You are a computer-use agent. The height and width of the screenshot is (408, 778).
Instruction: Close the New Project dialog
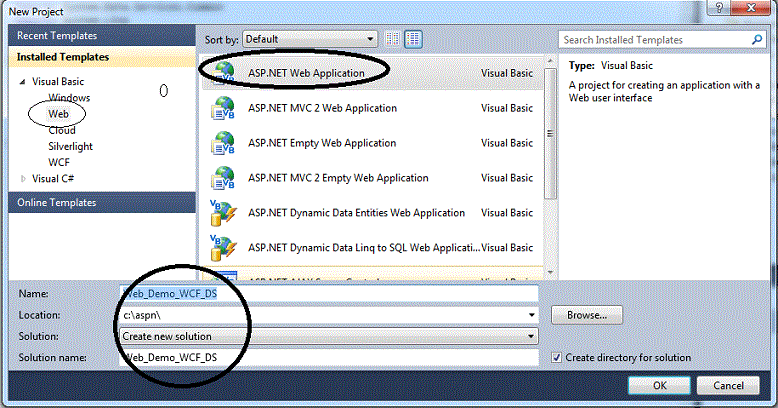751,7
